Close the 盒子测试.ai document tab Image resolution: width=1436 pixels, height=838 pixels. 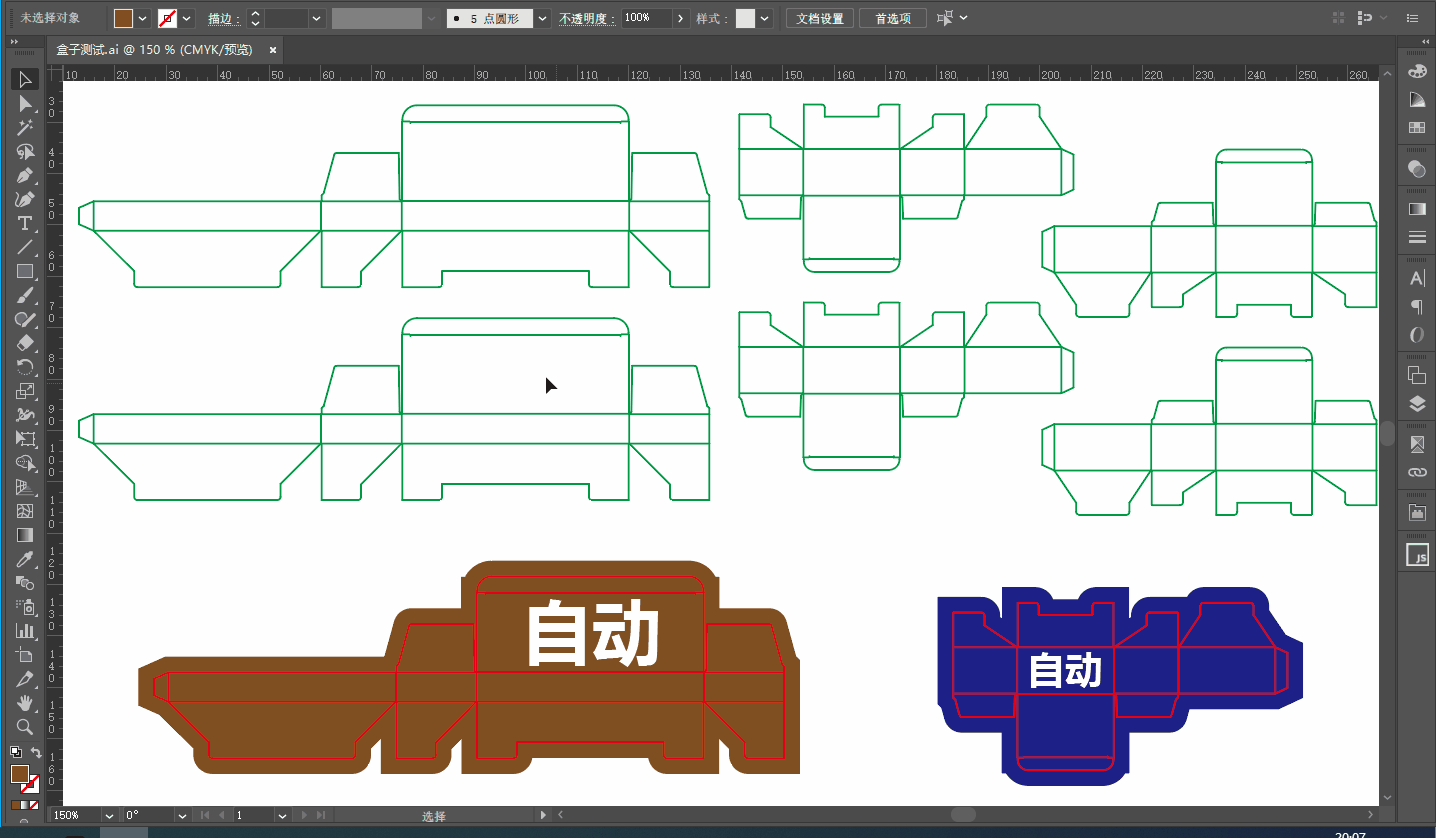coord(272,49)
